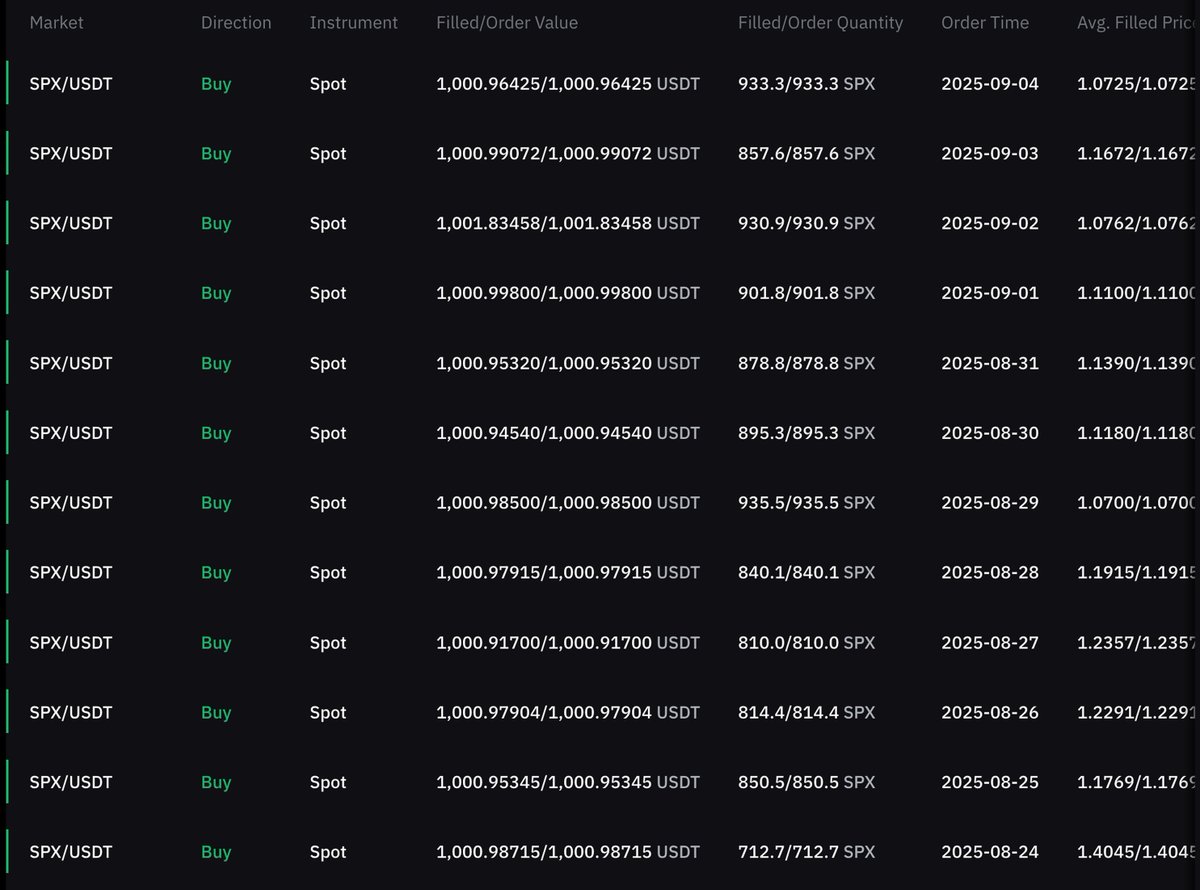The height and width of the screenshot is (890, 1200).
Task: Select order value 1,000.98500/1,000.98500 USDT
Action: [x=568, y=503]
